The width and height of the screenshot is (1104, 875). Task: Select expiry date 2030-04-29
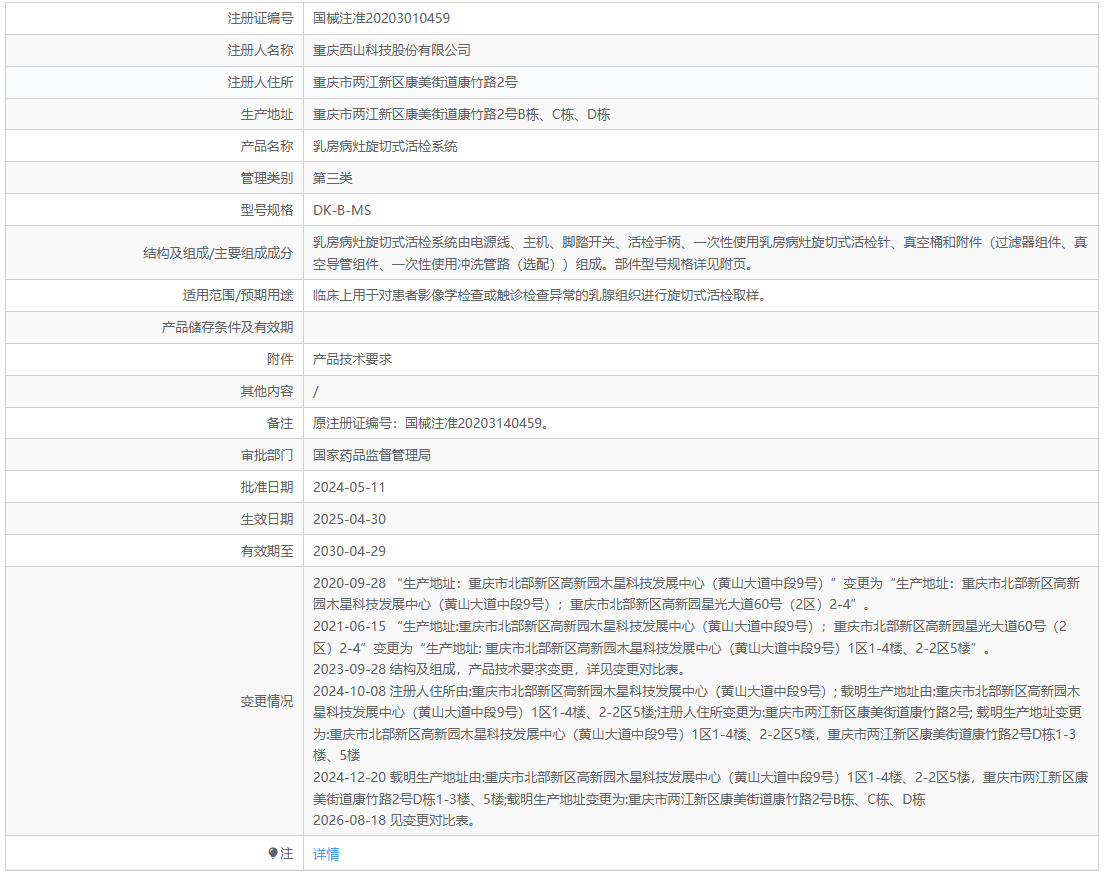pyautogui.click(x=349, y=551)
